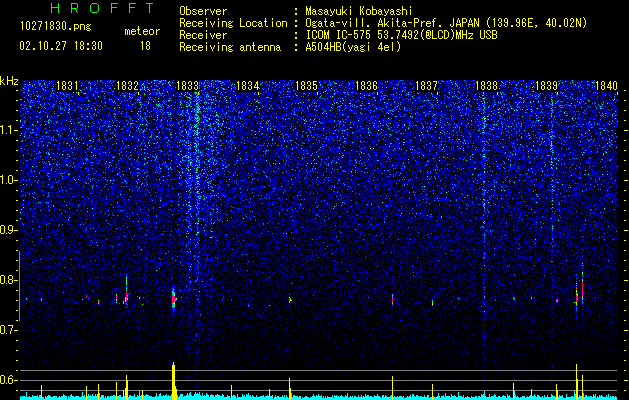Click the Receiver label

click(203, 35)
